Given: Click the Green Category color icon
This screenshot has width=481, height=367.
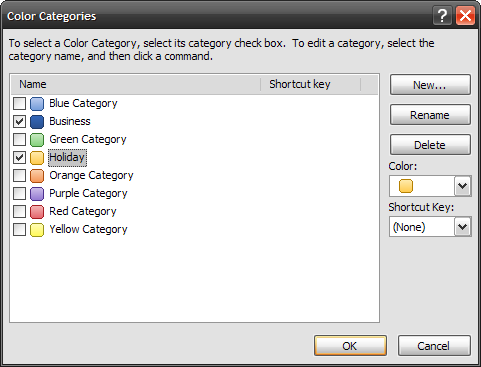Looking at the screenshot, I should [37, 140].
